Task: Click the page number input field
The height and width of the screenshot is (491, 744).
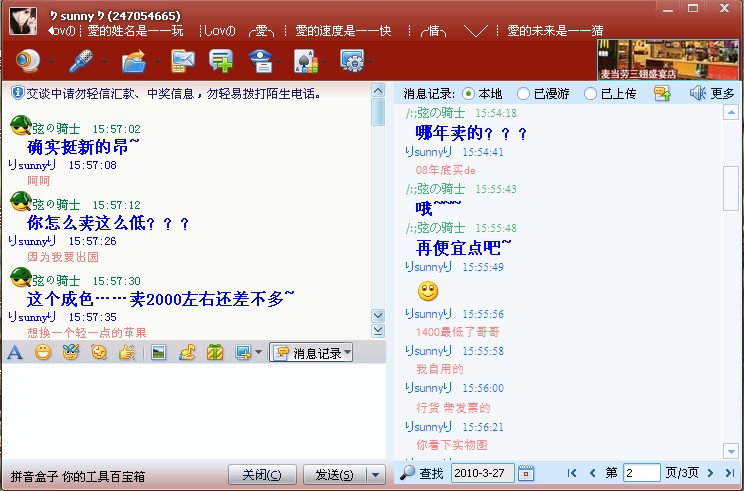Action: click(641, 473)
